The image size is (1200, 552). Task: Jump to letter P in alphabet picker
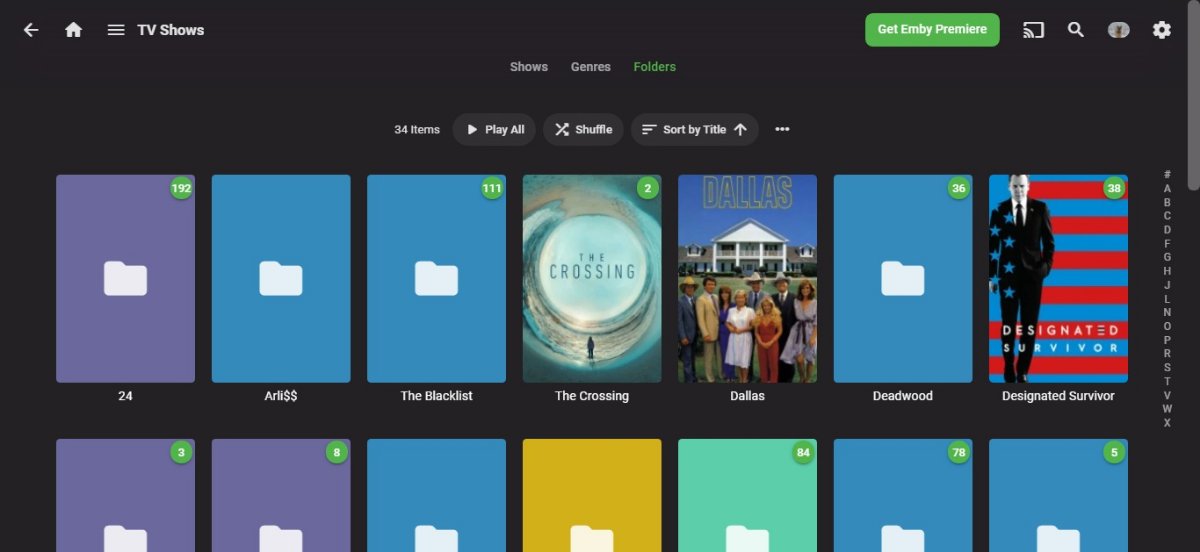click(x=1167, y=340)
